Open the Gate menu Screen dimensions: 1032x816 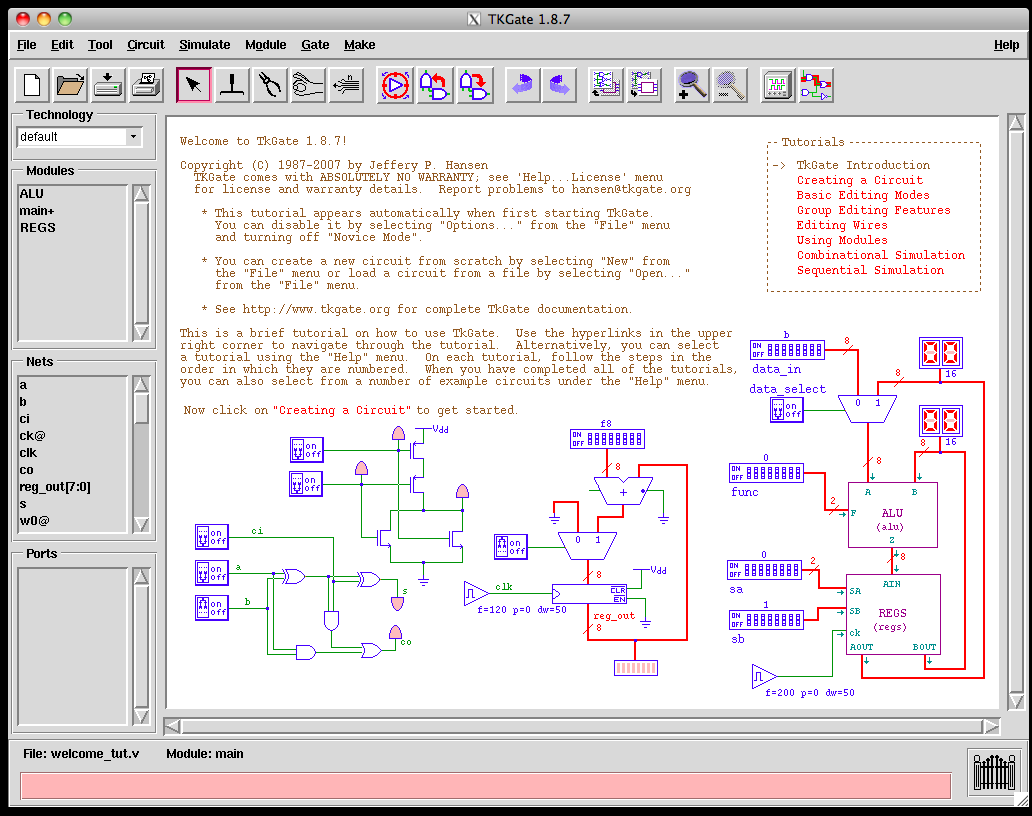coord(315,45)
